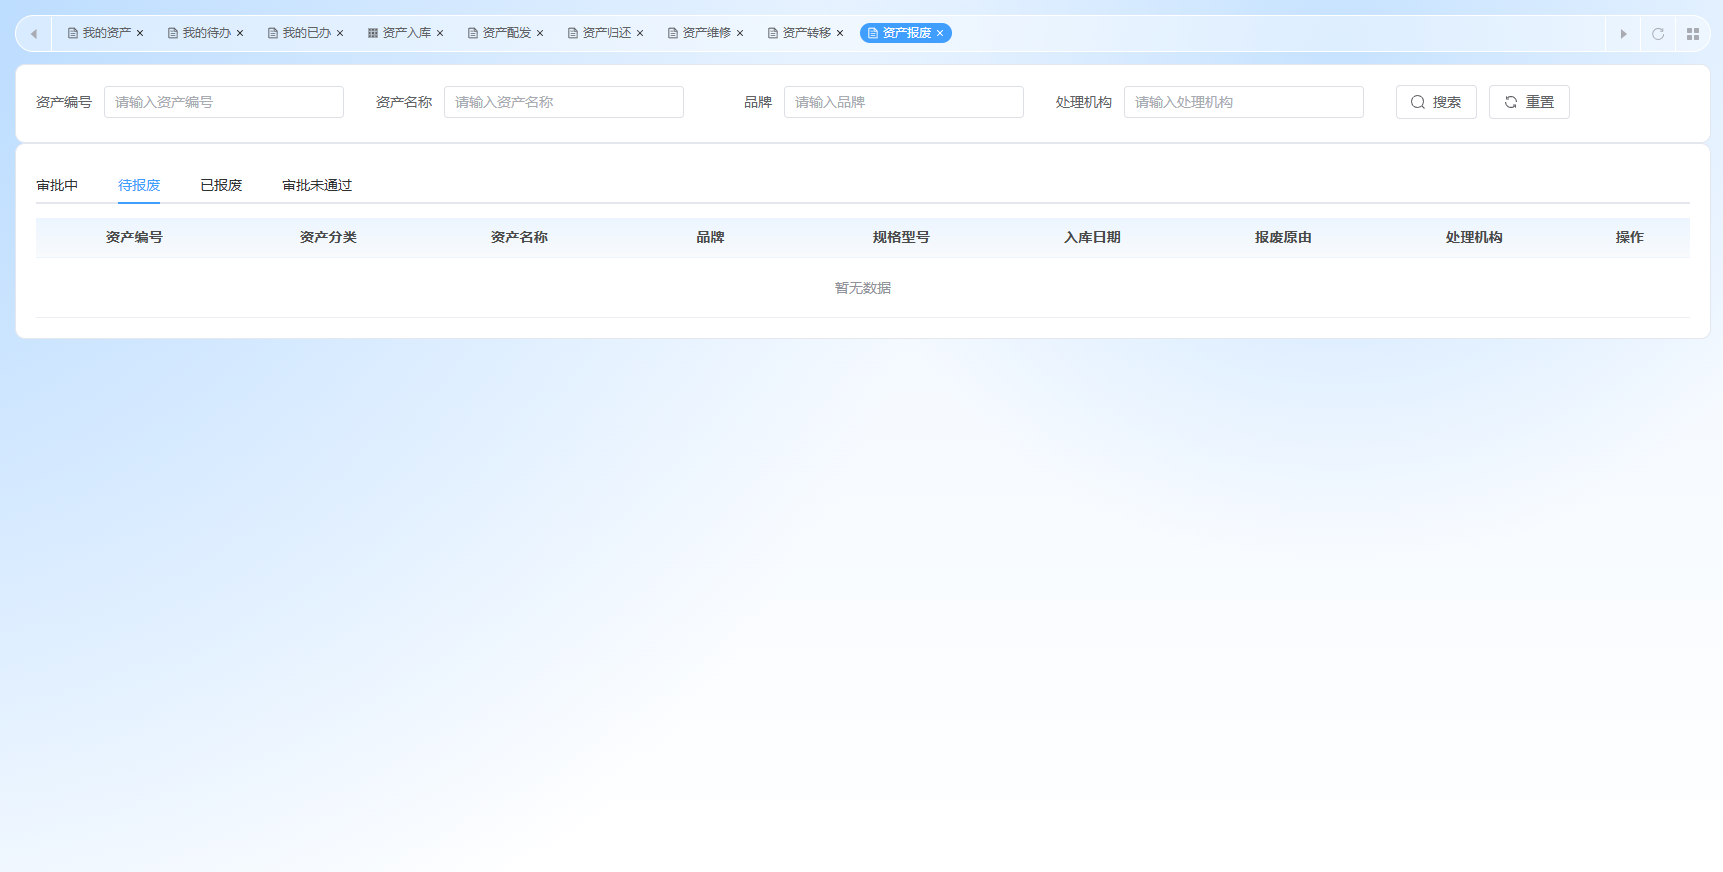Close the 资产维修 tab
Screen dimensions: 1723x872
(x=740, y=33)
